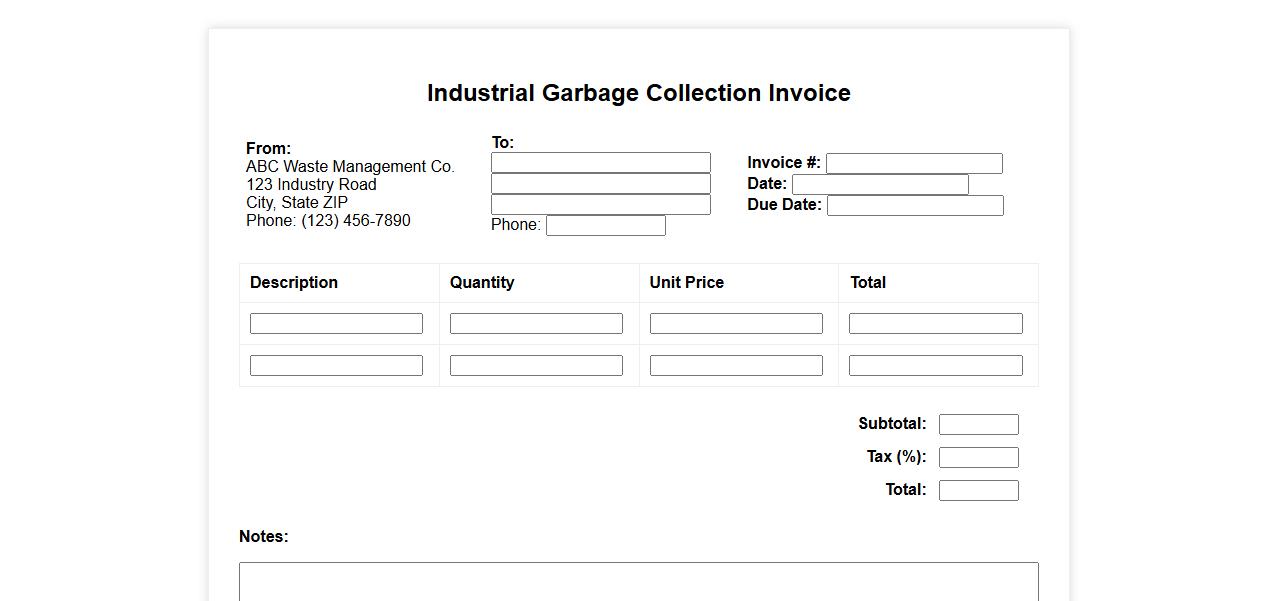The image size is (1278, 601).
Task: Focus second row Quantity field
Action: (536, 366)
